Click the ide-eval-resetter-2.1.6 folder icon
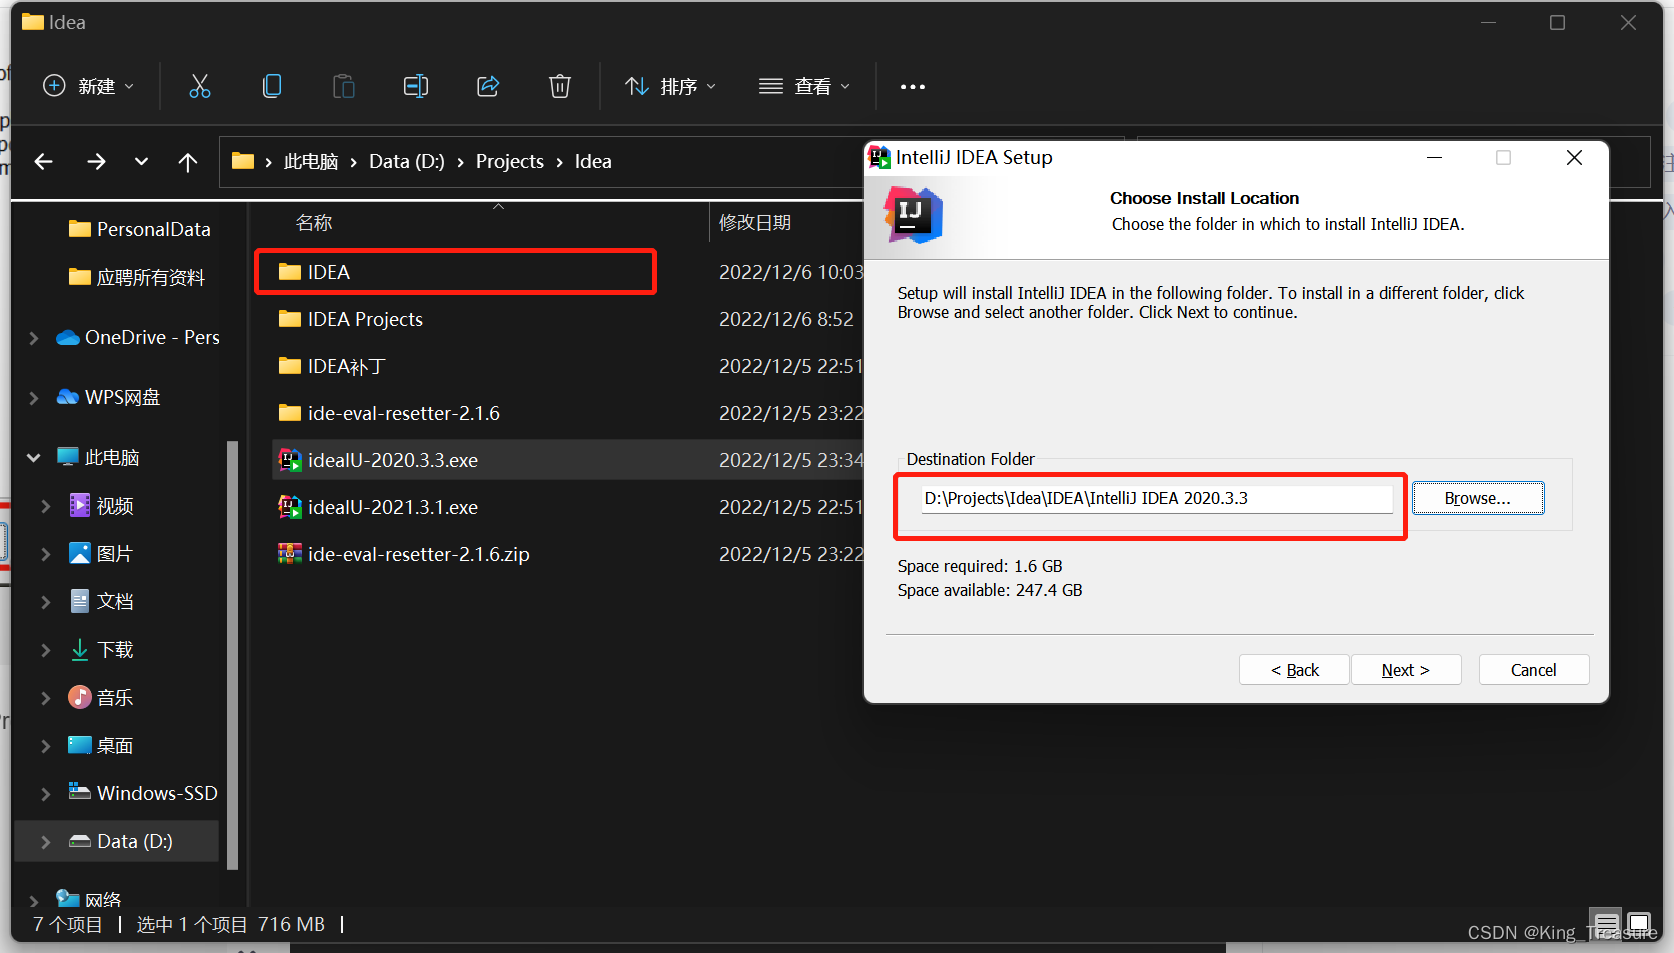This screenshot has height=953, width=1674. [x=290, y=413]
